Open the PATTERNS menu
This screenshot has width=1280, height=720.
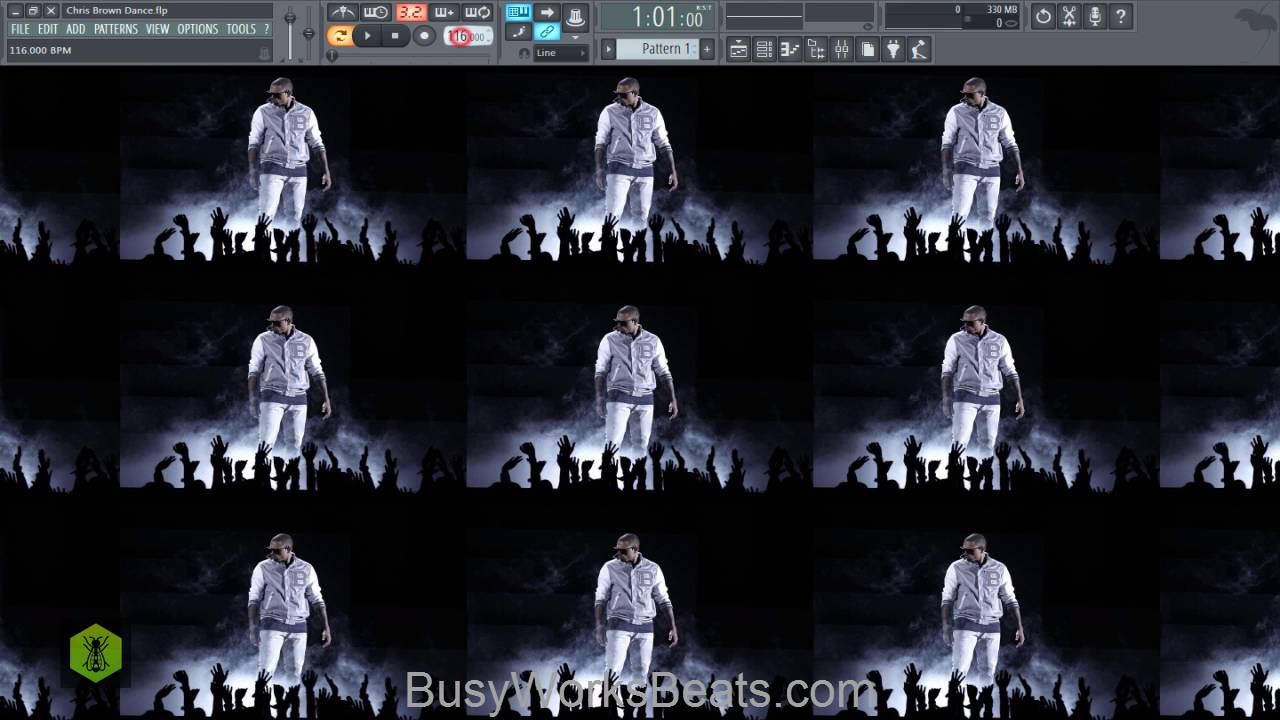click(x=116, y=29)
